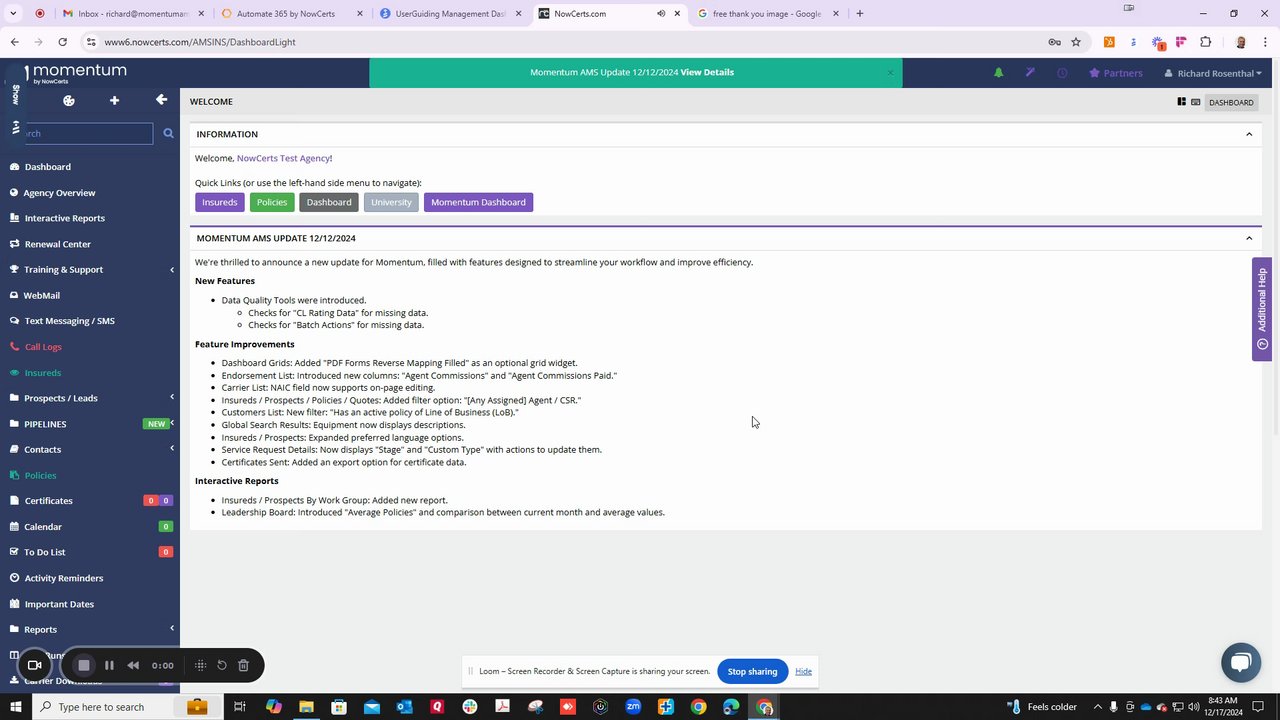Expand the Prospects / Leads submenu arrow

171,397
